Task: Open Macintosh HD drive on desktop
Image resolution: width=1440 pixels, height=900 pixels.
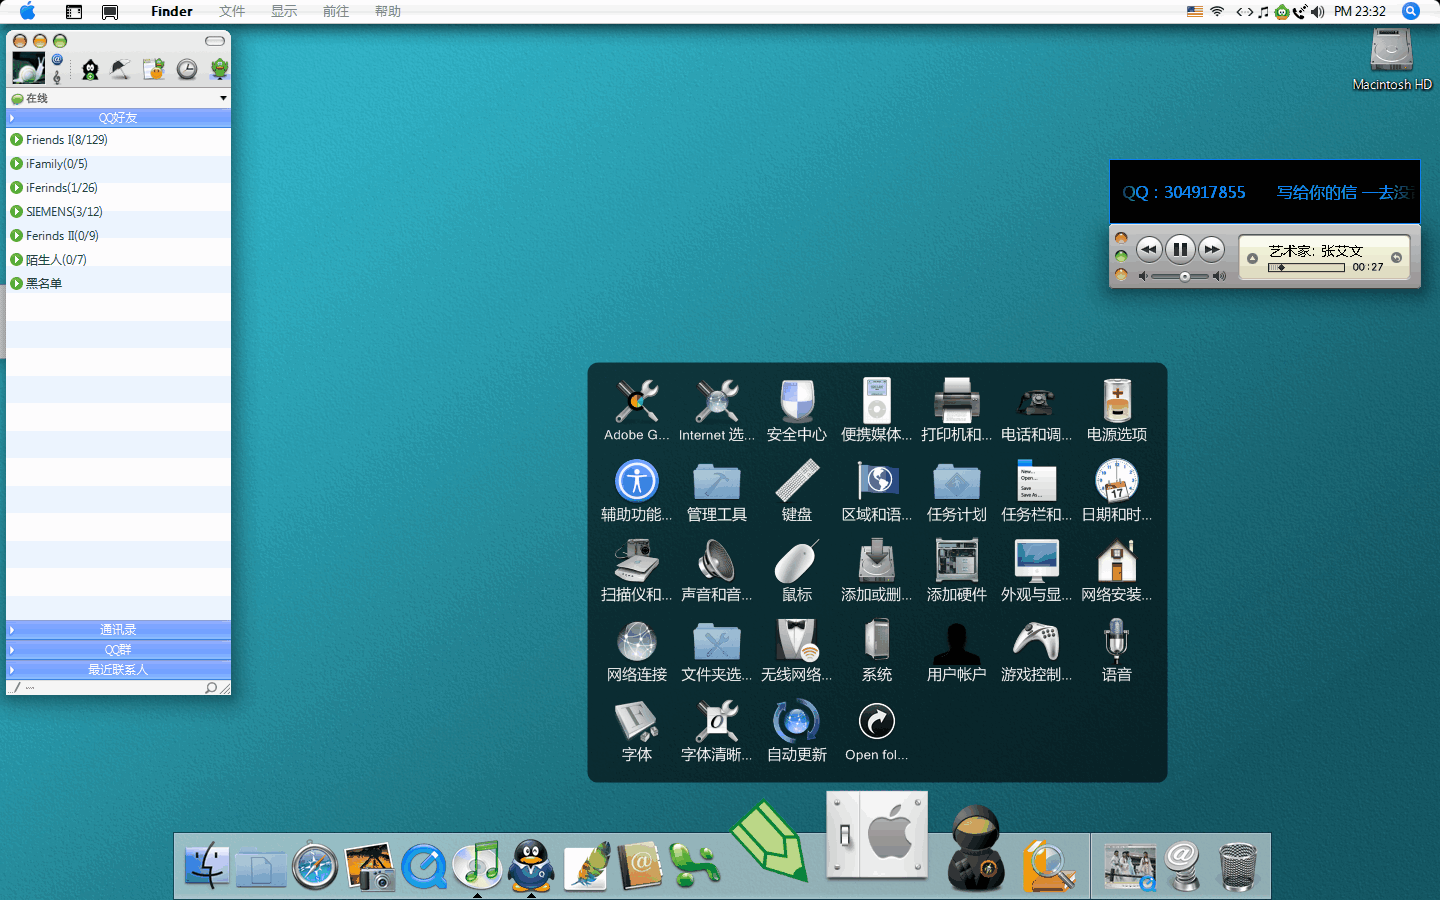Action: 1392,50
